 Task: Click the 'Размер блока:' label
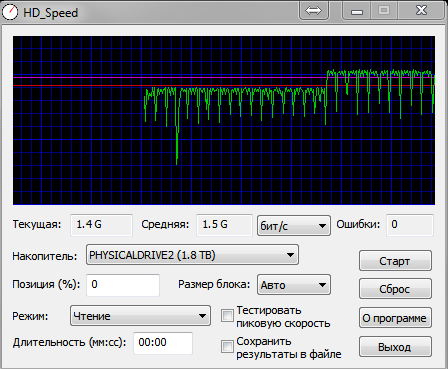click(x=214, y=285)
